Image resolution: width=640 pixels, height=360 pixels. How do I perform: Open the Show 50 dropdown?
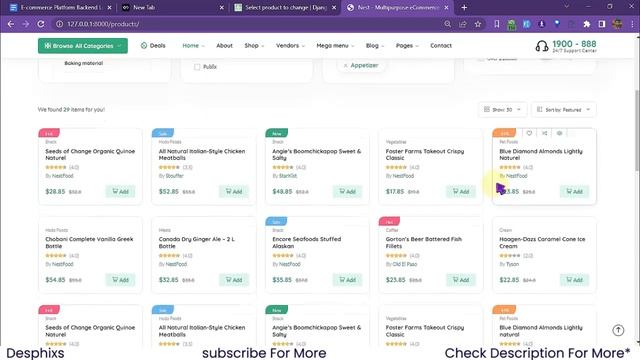click(502, 109)
